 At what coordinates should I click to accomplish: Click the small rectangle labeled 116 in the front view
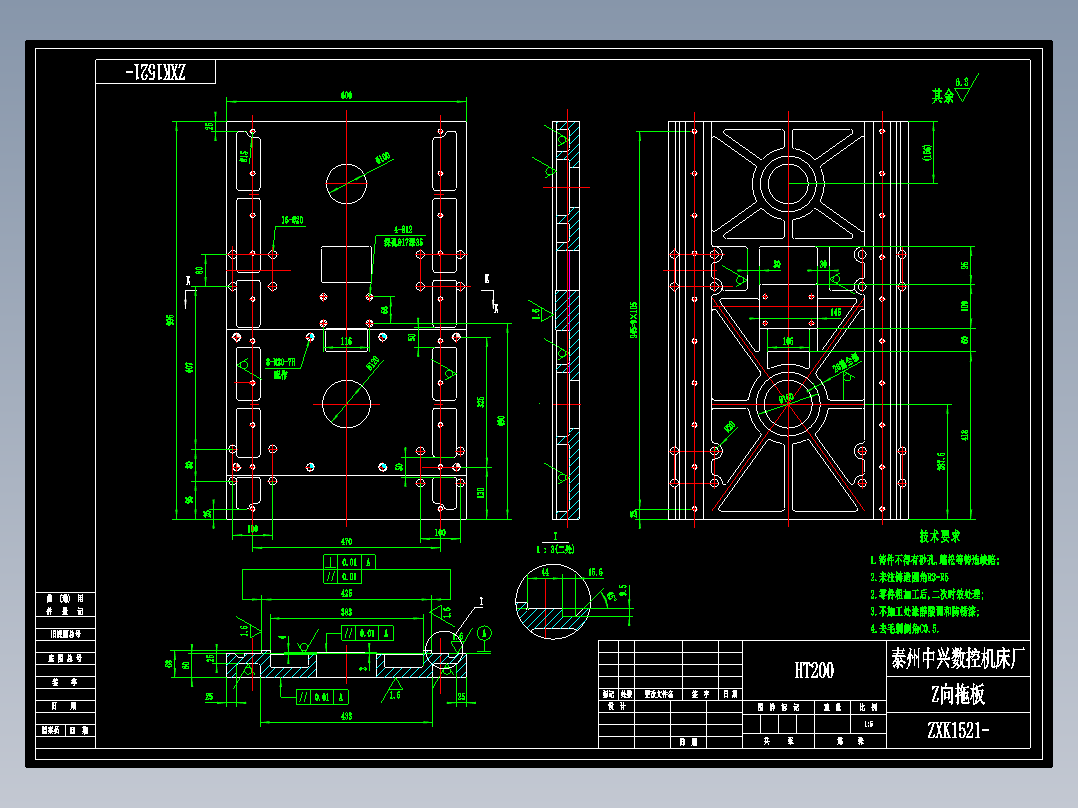point(346,340)
